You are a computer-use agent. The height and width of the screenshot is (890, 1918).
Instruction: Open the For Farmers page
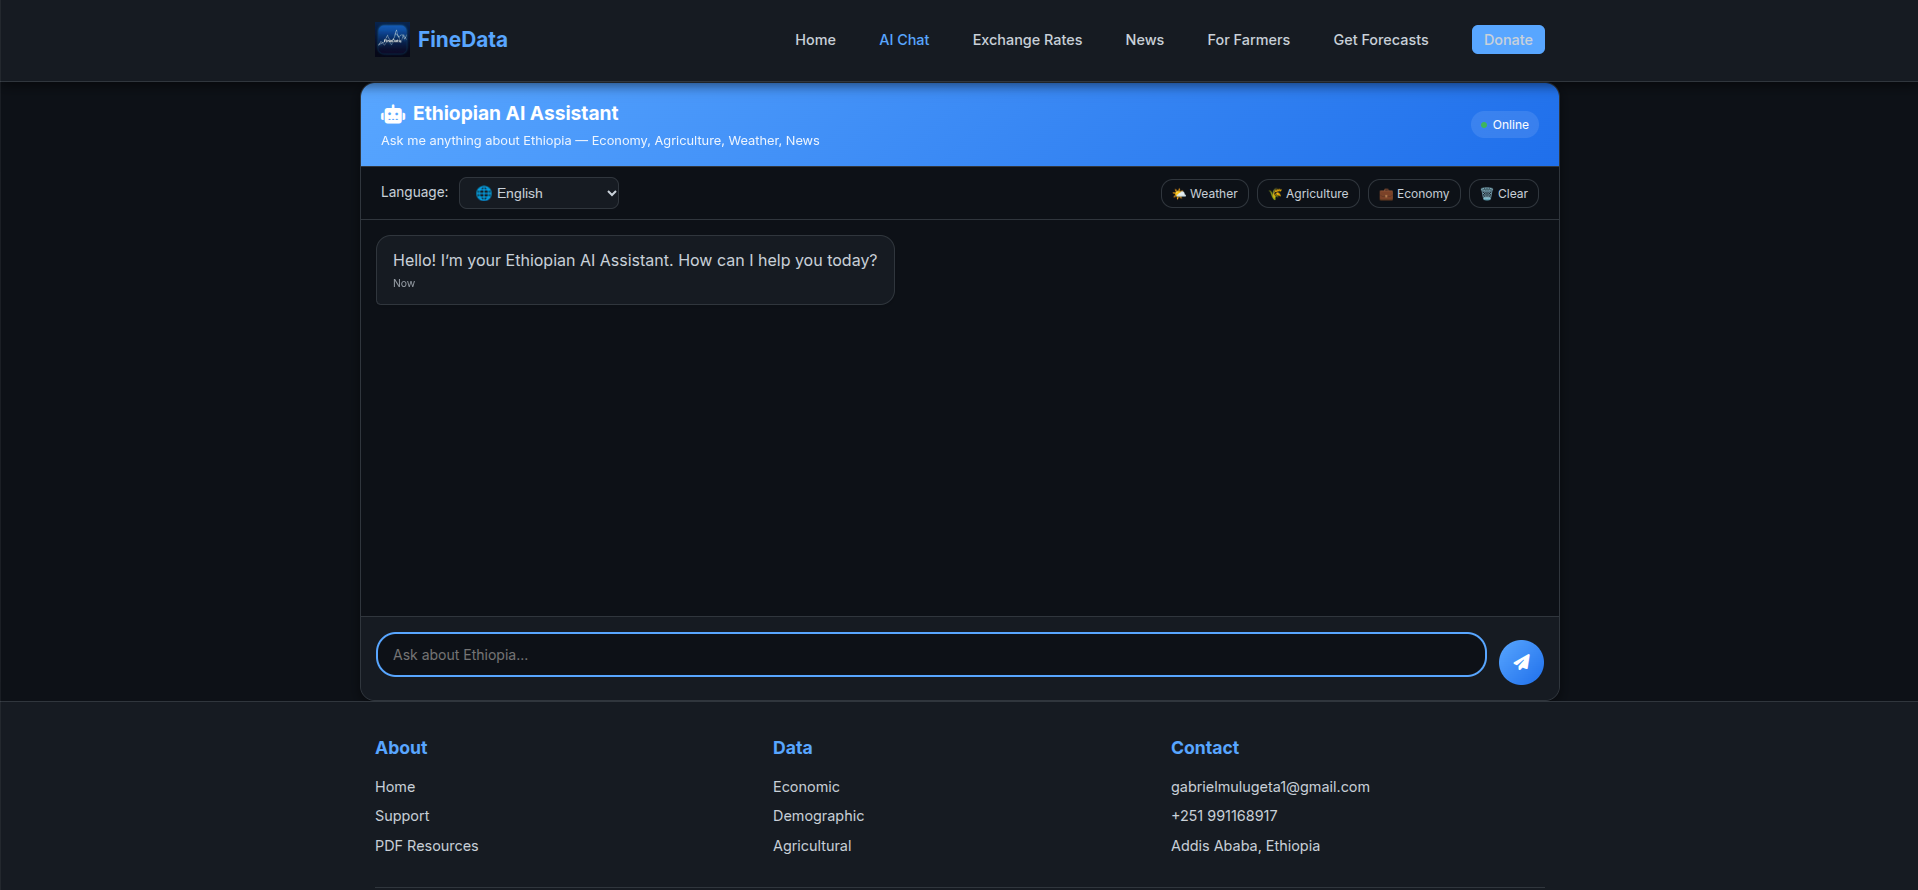pyautogui.click(x=1248, y=40)
